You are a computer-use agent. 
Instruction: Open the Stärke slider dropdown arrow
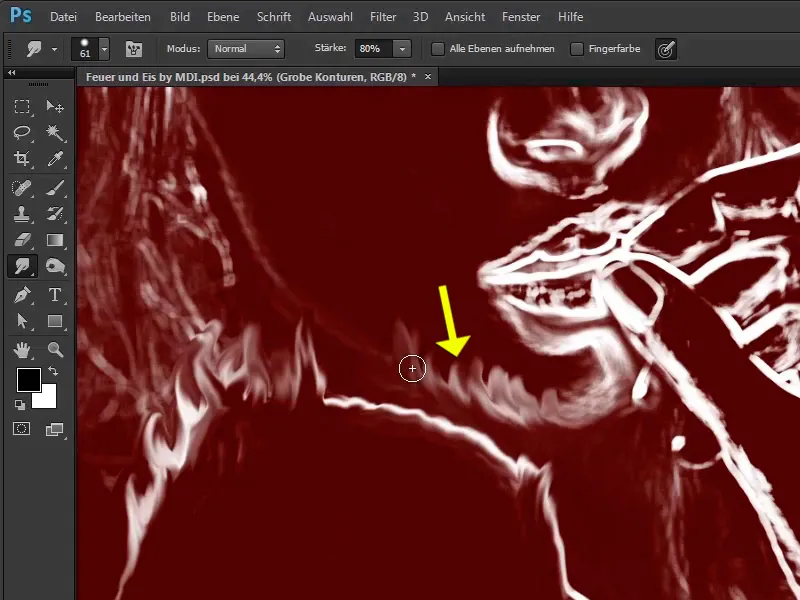402,49
